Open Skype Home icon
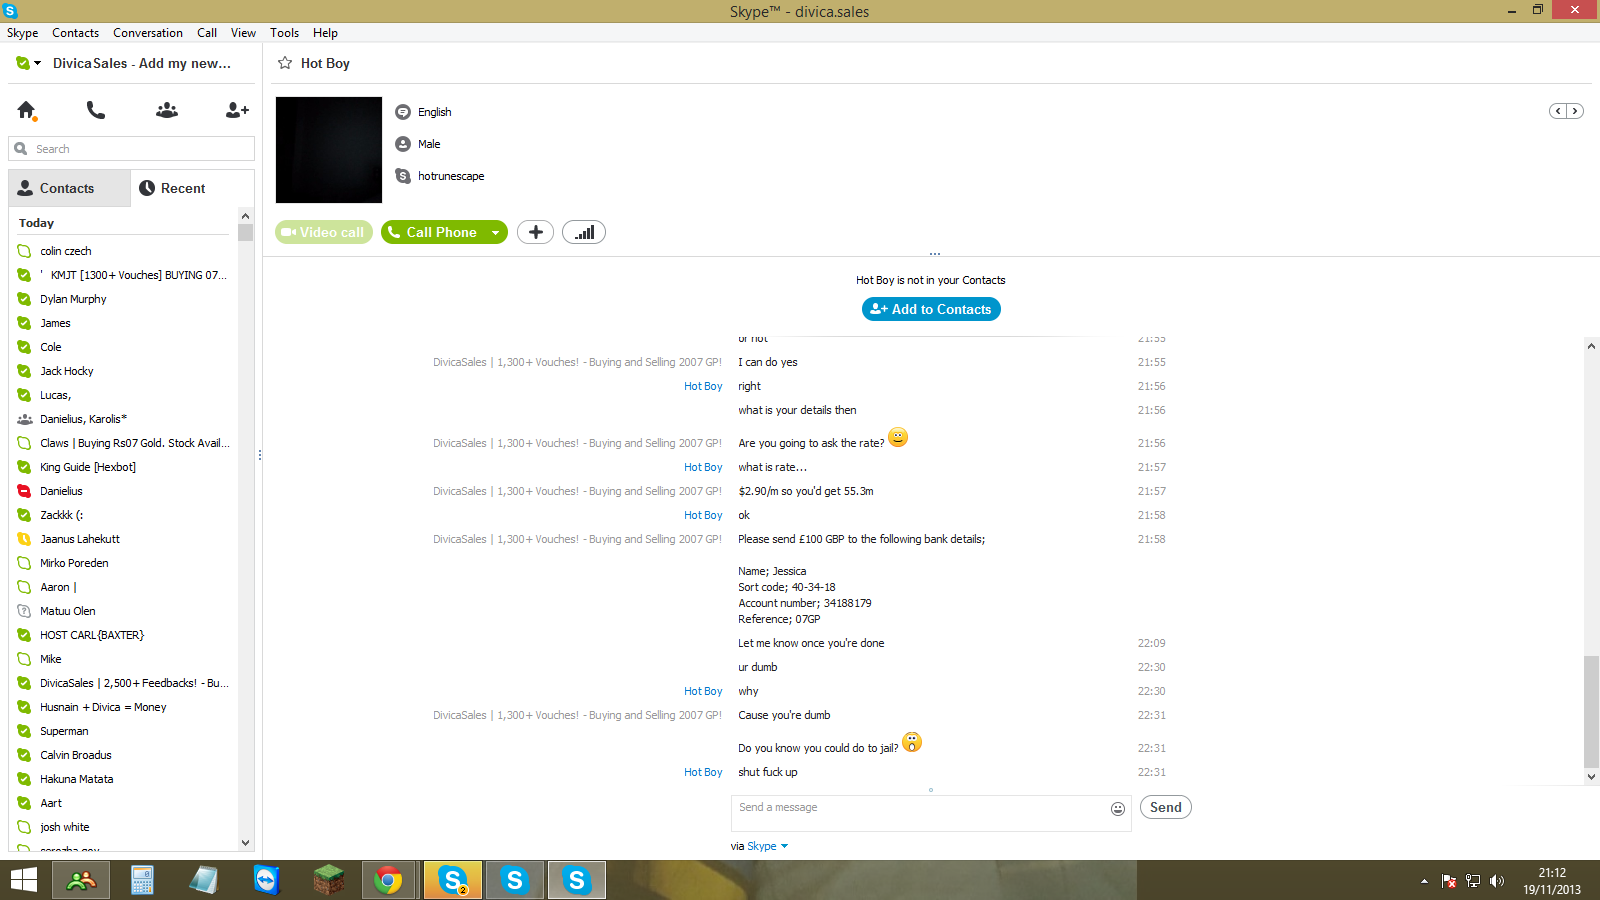Viewport: 1600px width, 900px height. pos(27,110)
